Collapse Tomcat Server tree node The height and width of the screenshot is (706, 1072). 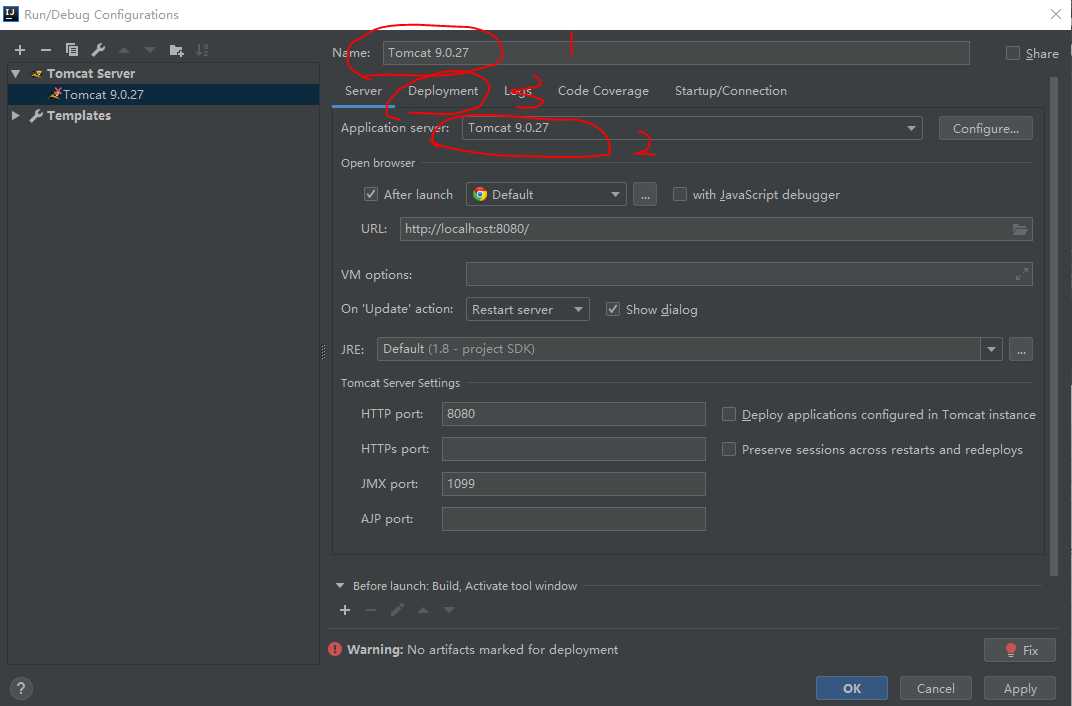(16, 73)
